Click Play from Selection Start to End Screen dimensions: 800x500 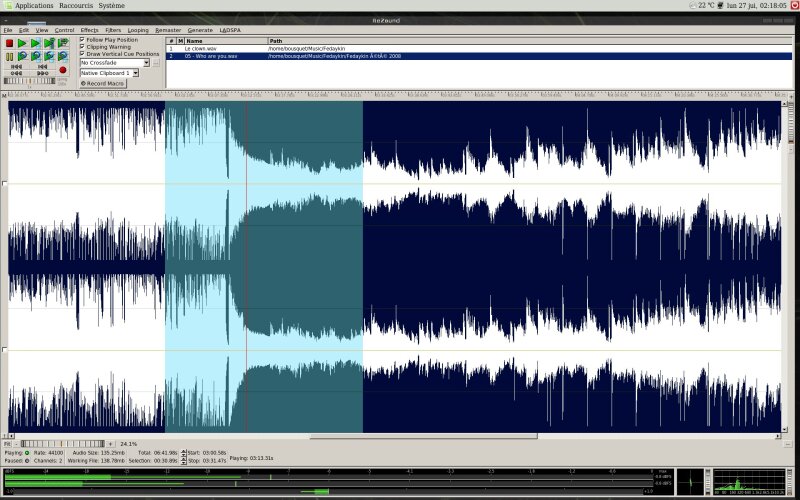[49, 43]
